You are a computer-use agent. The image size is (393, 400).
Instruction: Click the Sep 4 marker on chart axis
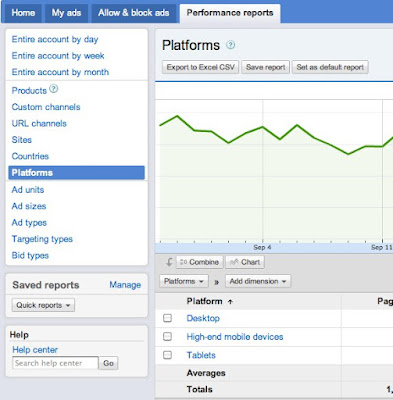pos(262,247)
